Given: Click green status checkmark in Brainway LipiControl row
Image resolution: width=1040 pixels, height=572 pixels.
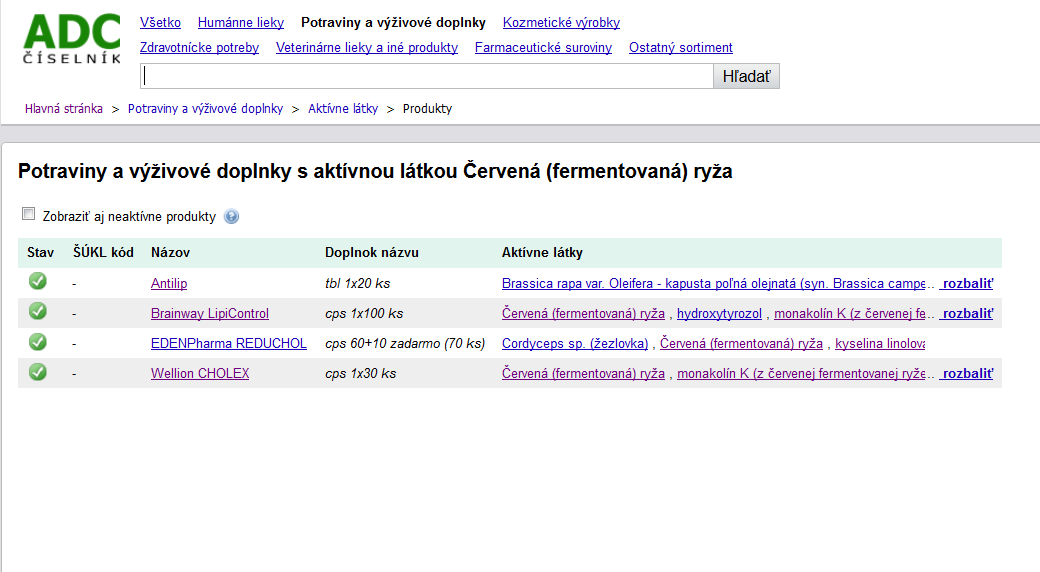Looking at the screenshot, I should (38, 311).
